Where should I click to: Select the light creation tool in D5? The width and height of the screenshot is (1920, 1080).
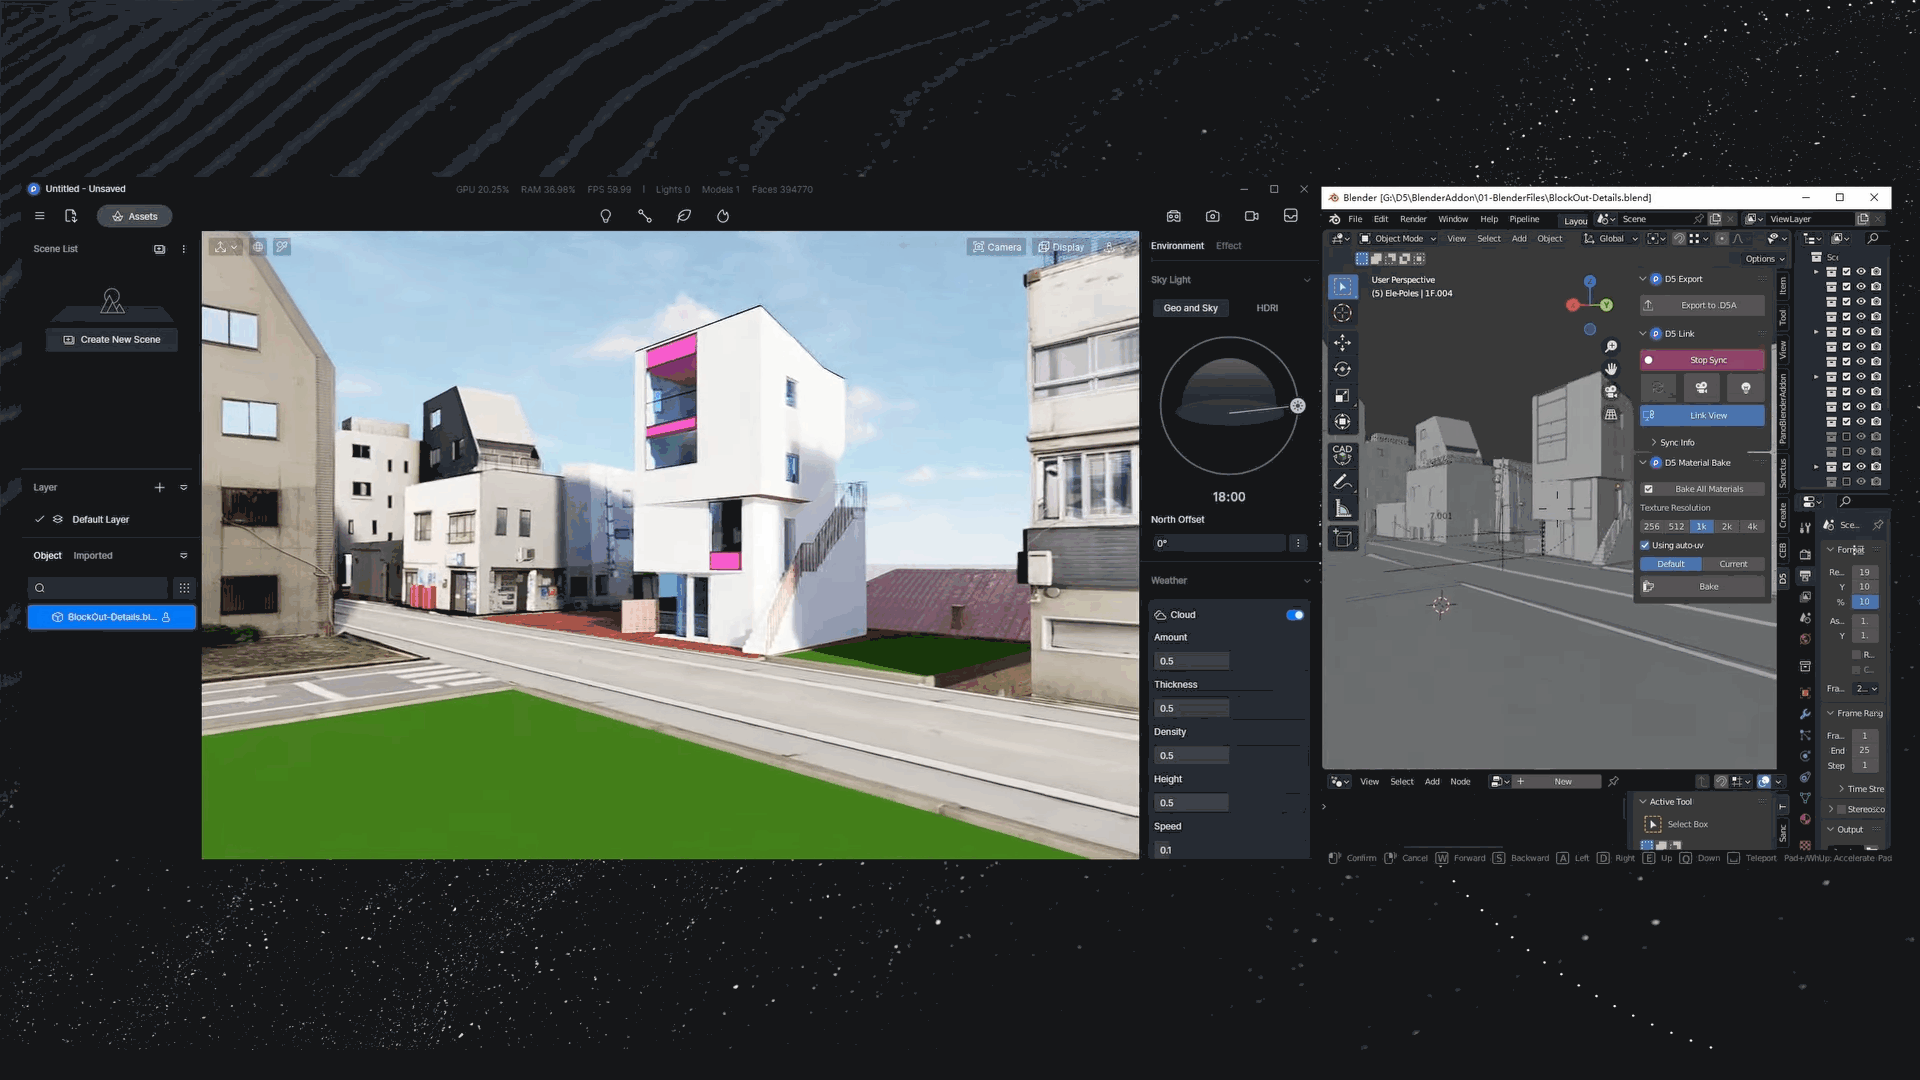(606, 216)
